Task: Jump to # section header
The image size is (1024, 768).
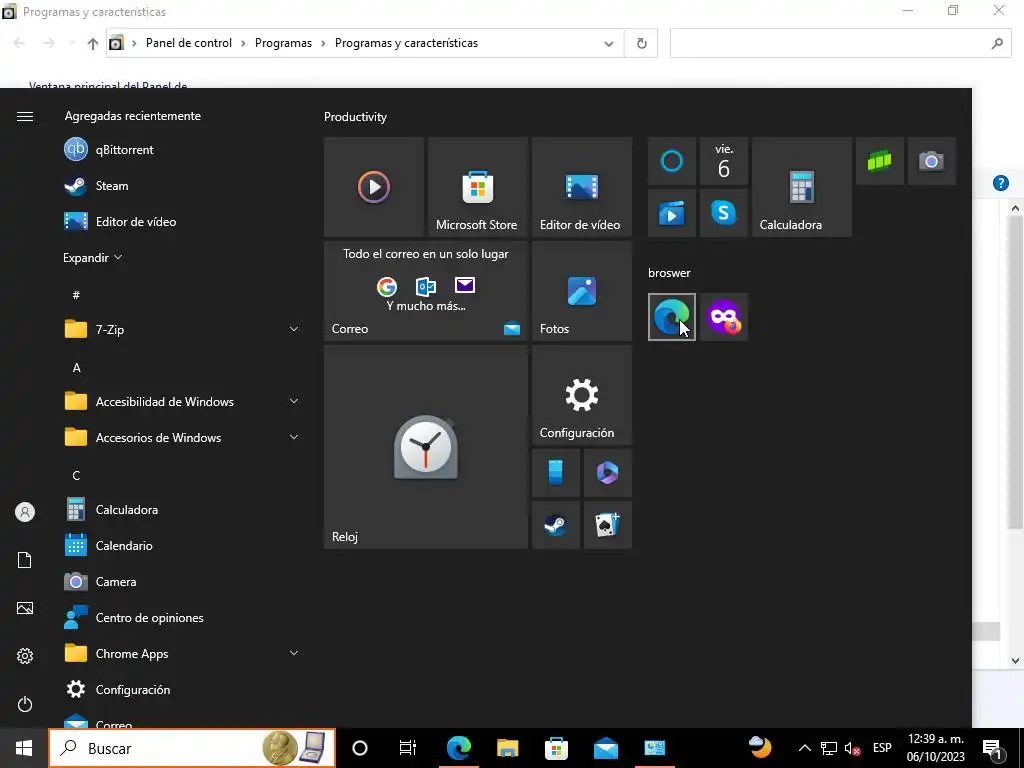Action: click(76, 295)
